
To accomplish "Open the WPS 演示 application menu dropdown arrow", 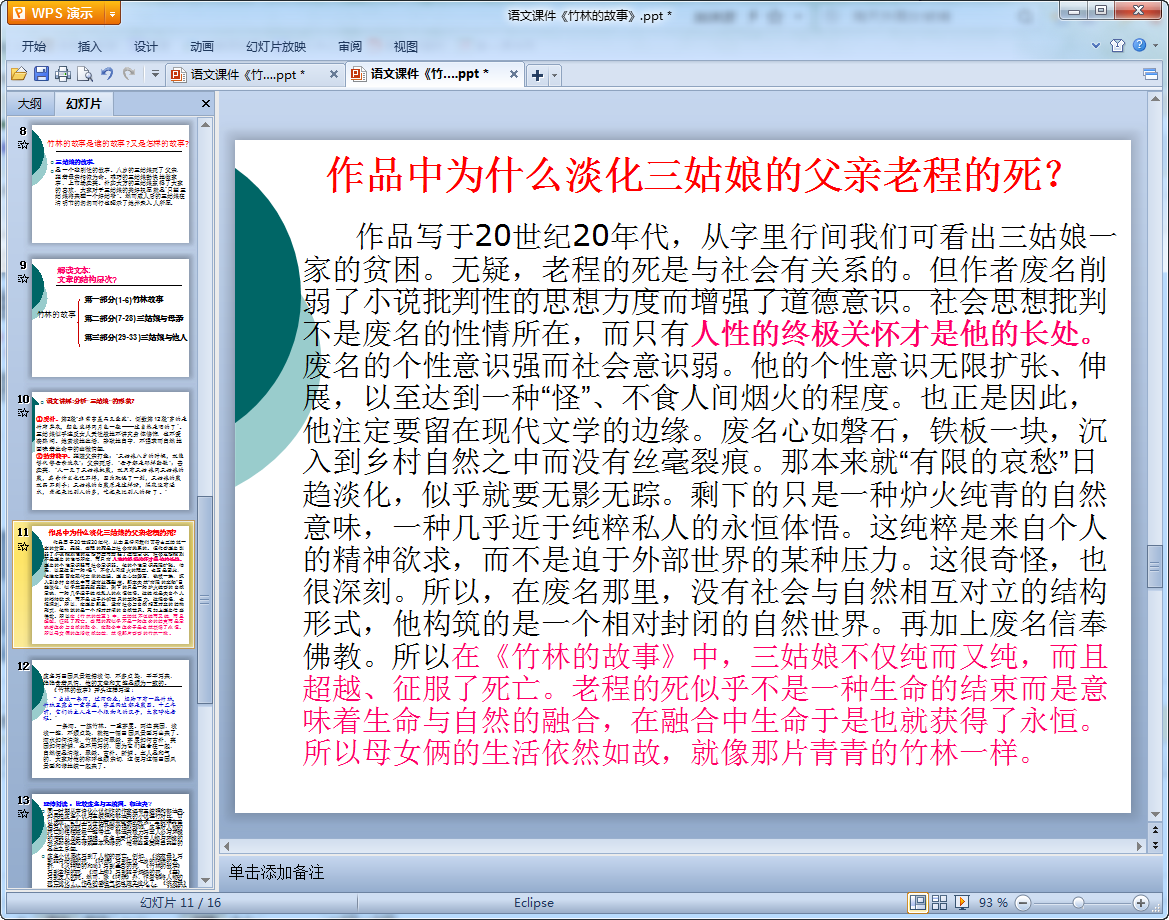I will pyautogui.click(x=113, y=13).
